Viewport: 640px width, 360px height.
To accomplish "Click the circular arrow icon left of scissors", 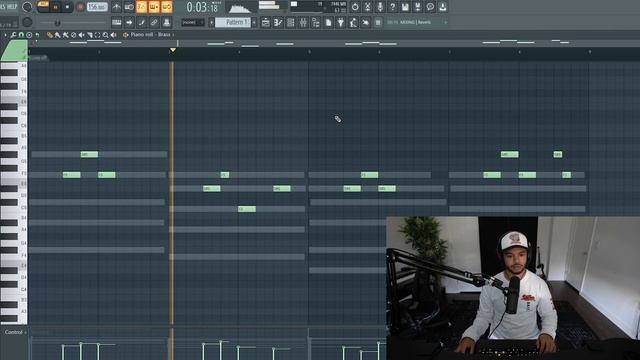I will click(x=355, y=7).
